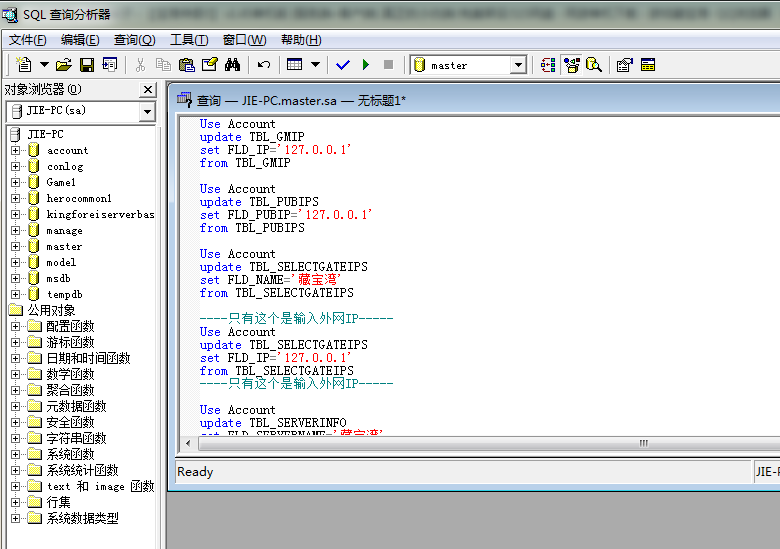Click the Object Search magnifier icon
This screenshot has height=549, width=780.
click(594, 65)
